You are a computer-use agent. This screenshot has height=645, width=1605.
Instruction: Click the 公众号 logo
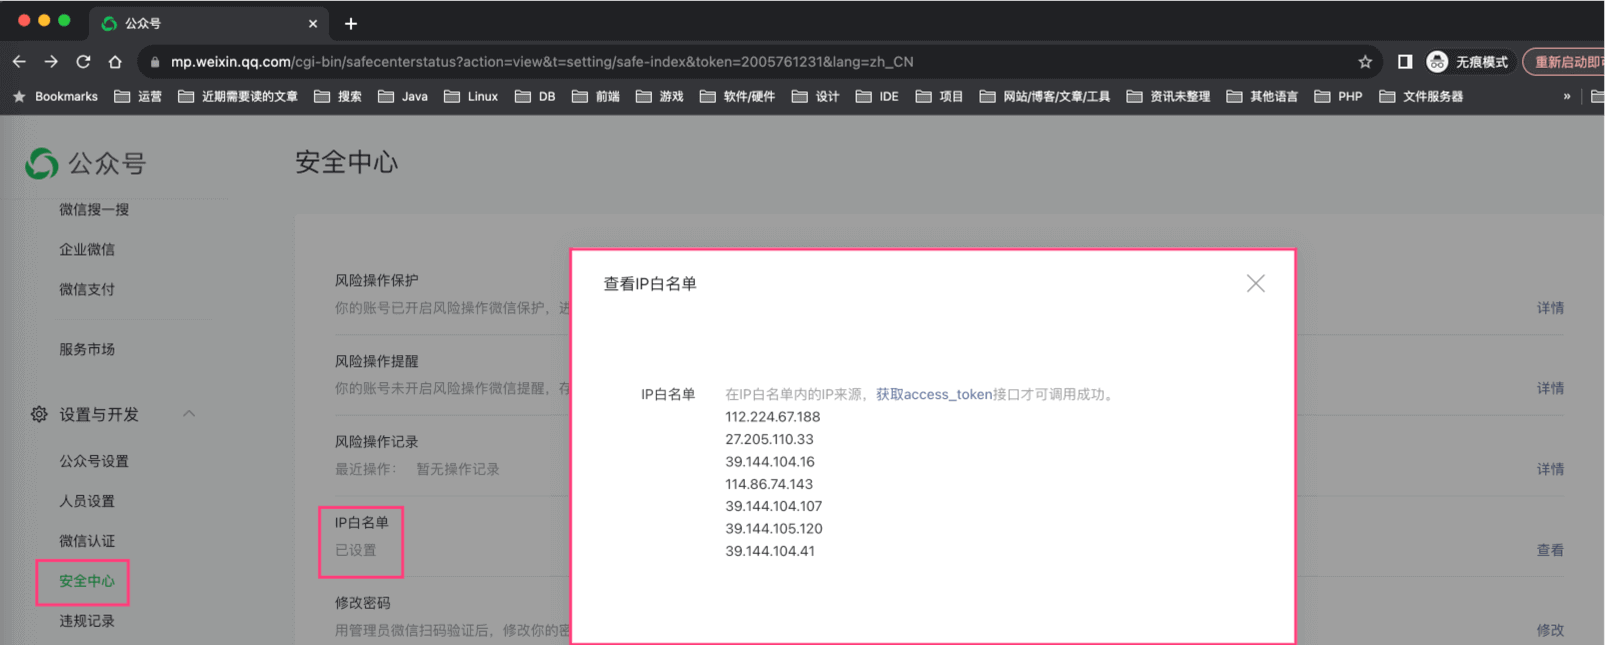pos(42,163)
